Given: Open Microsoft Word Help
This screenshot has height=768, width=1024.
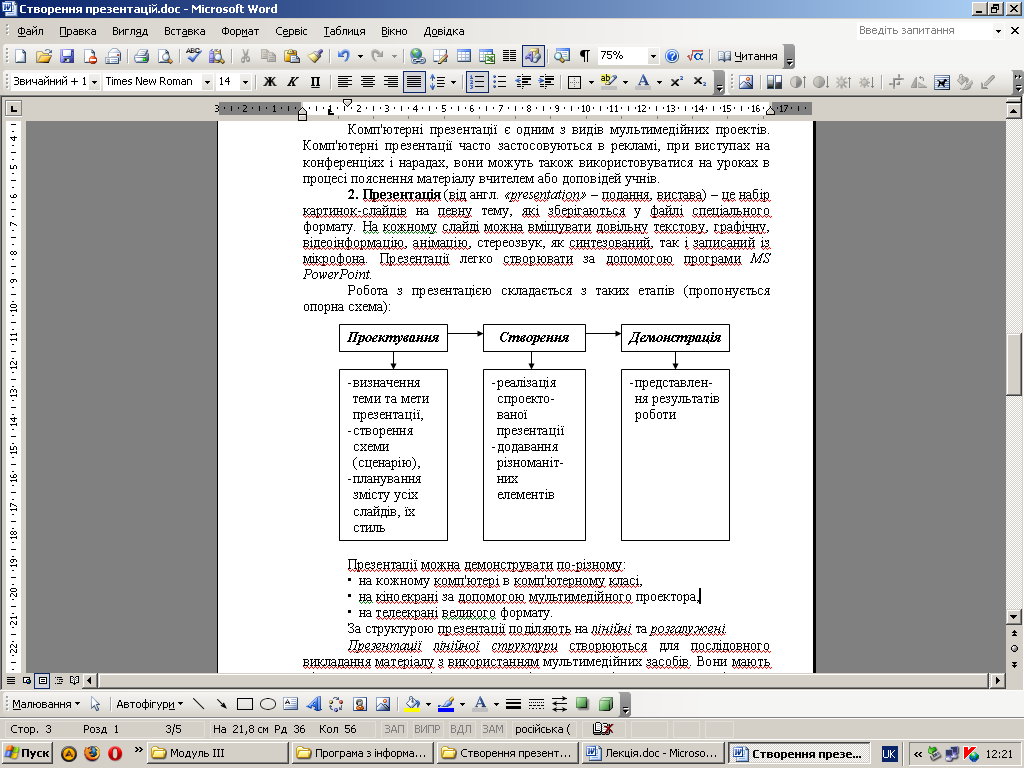Looking at the screenshot, I should (x=672, y=56).
